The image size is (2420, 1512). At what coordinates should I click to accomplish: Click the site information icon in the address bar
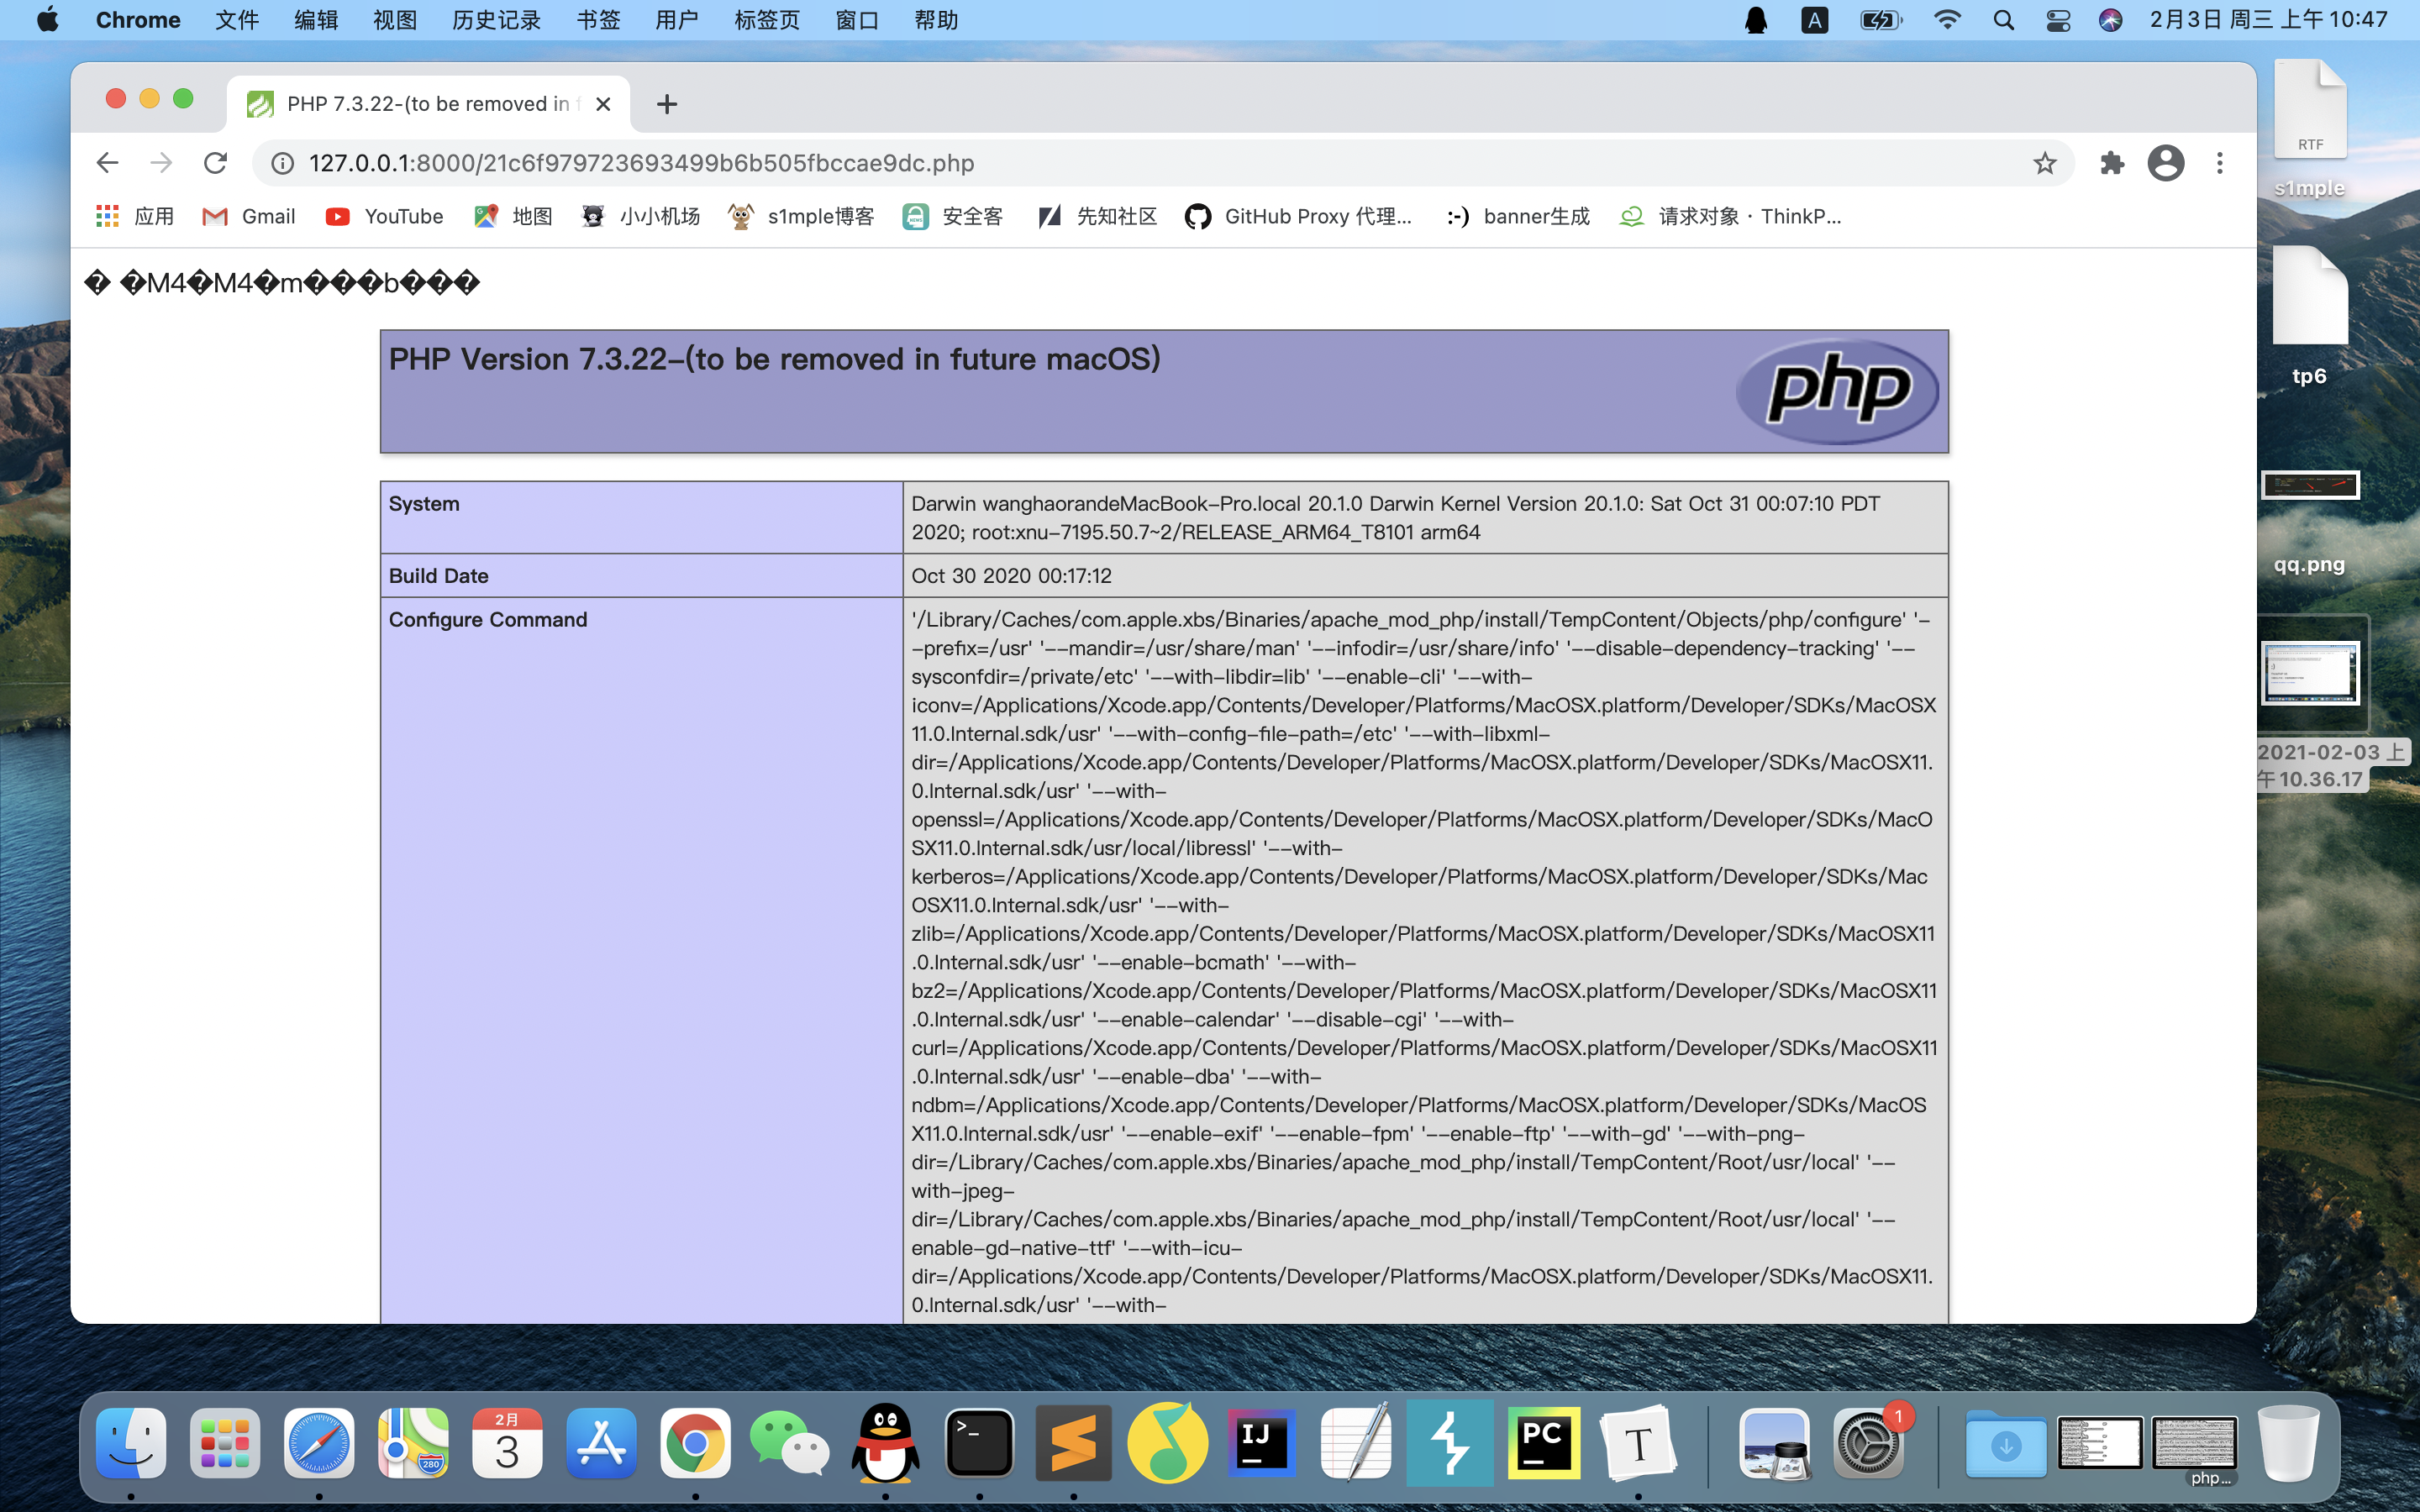pos(283,163)
